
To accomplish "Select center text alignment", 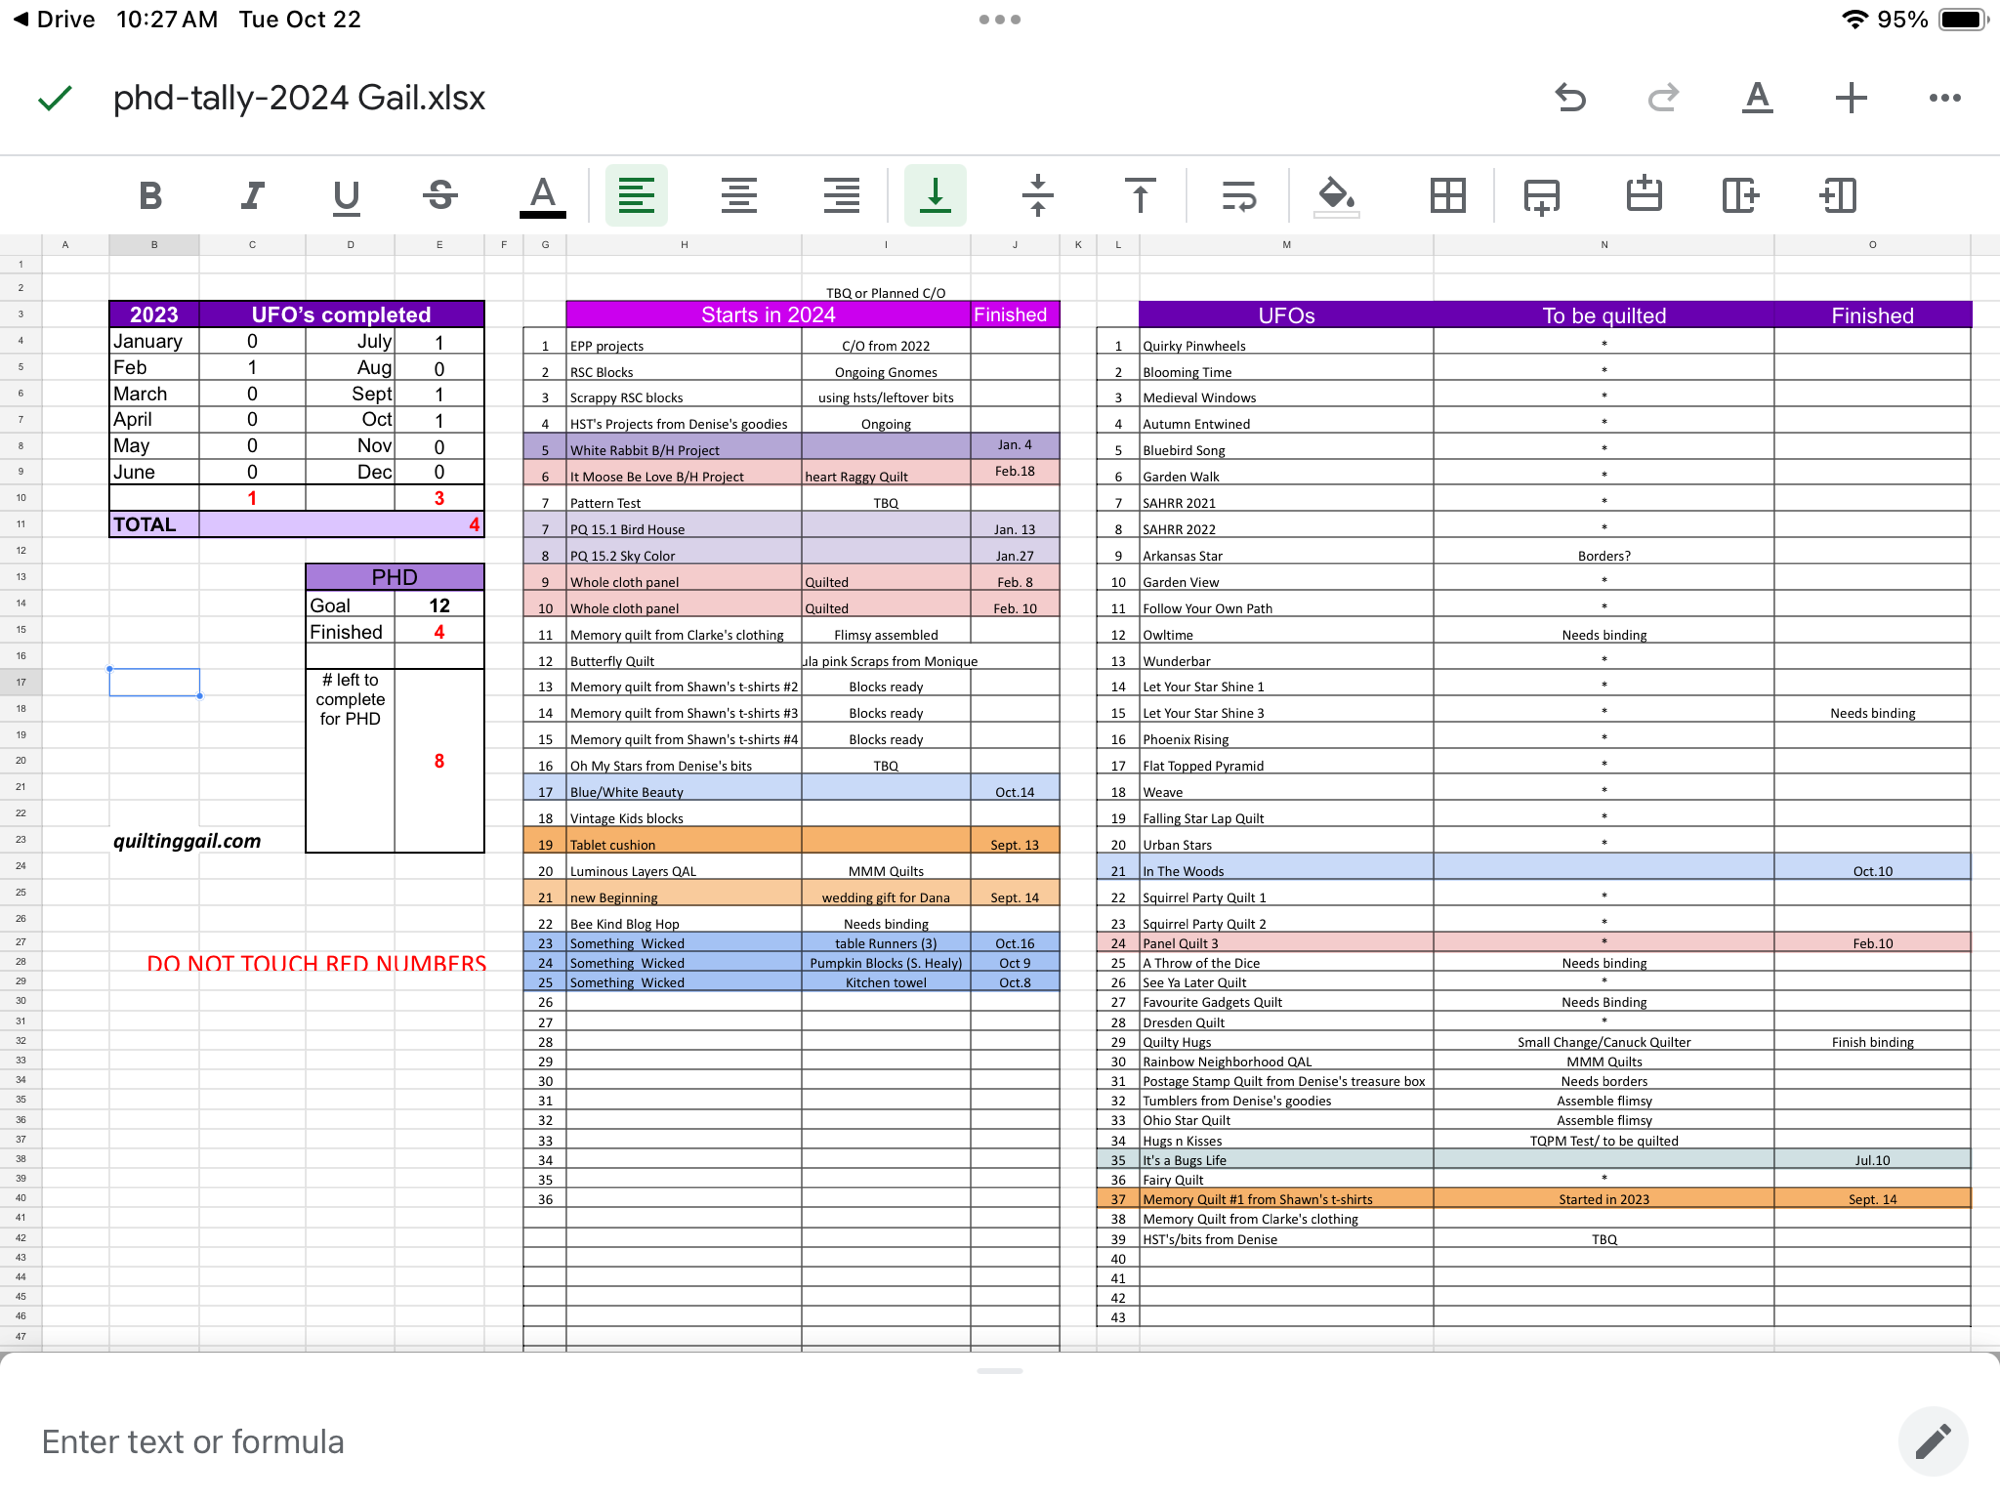I will pos(739,195).
